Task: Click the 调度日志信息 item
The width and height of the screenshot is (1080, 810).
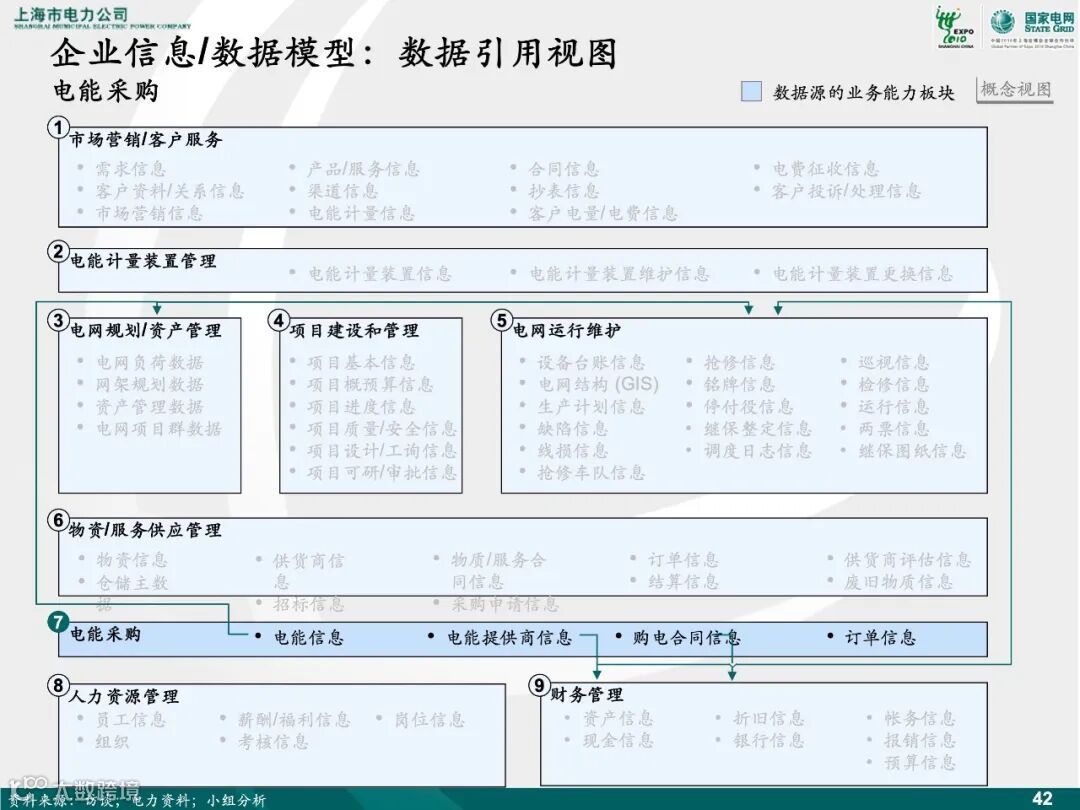Action: coord(758,450)
